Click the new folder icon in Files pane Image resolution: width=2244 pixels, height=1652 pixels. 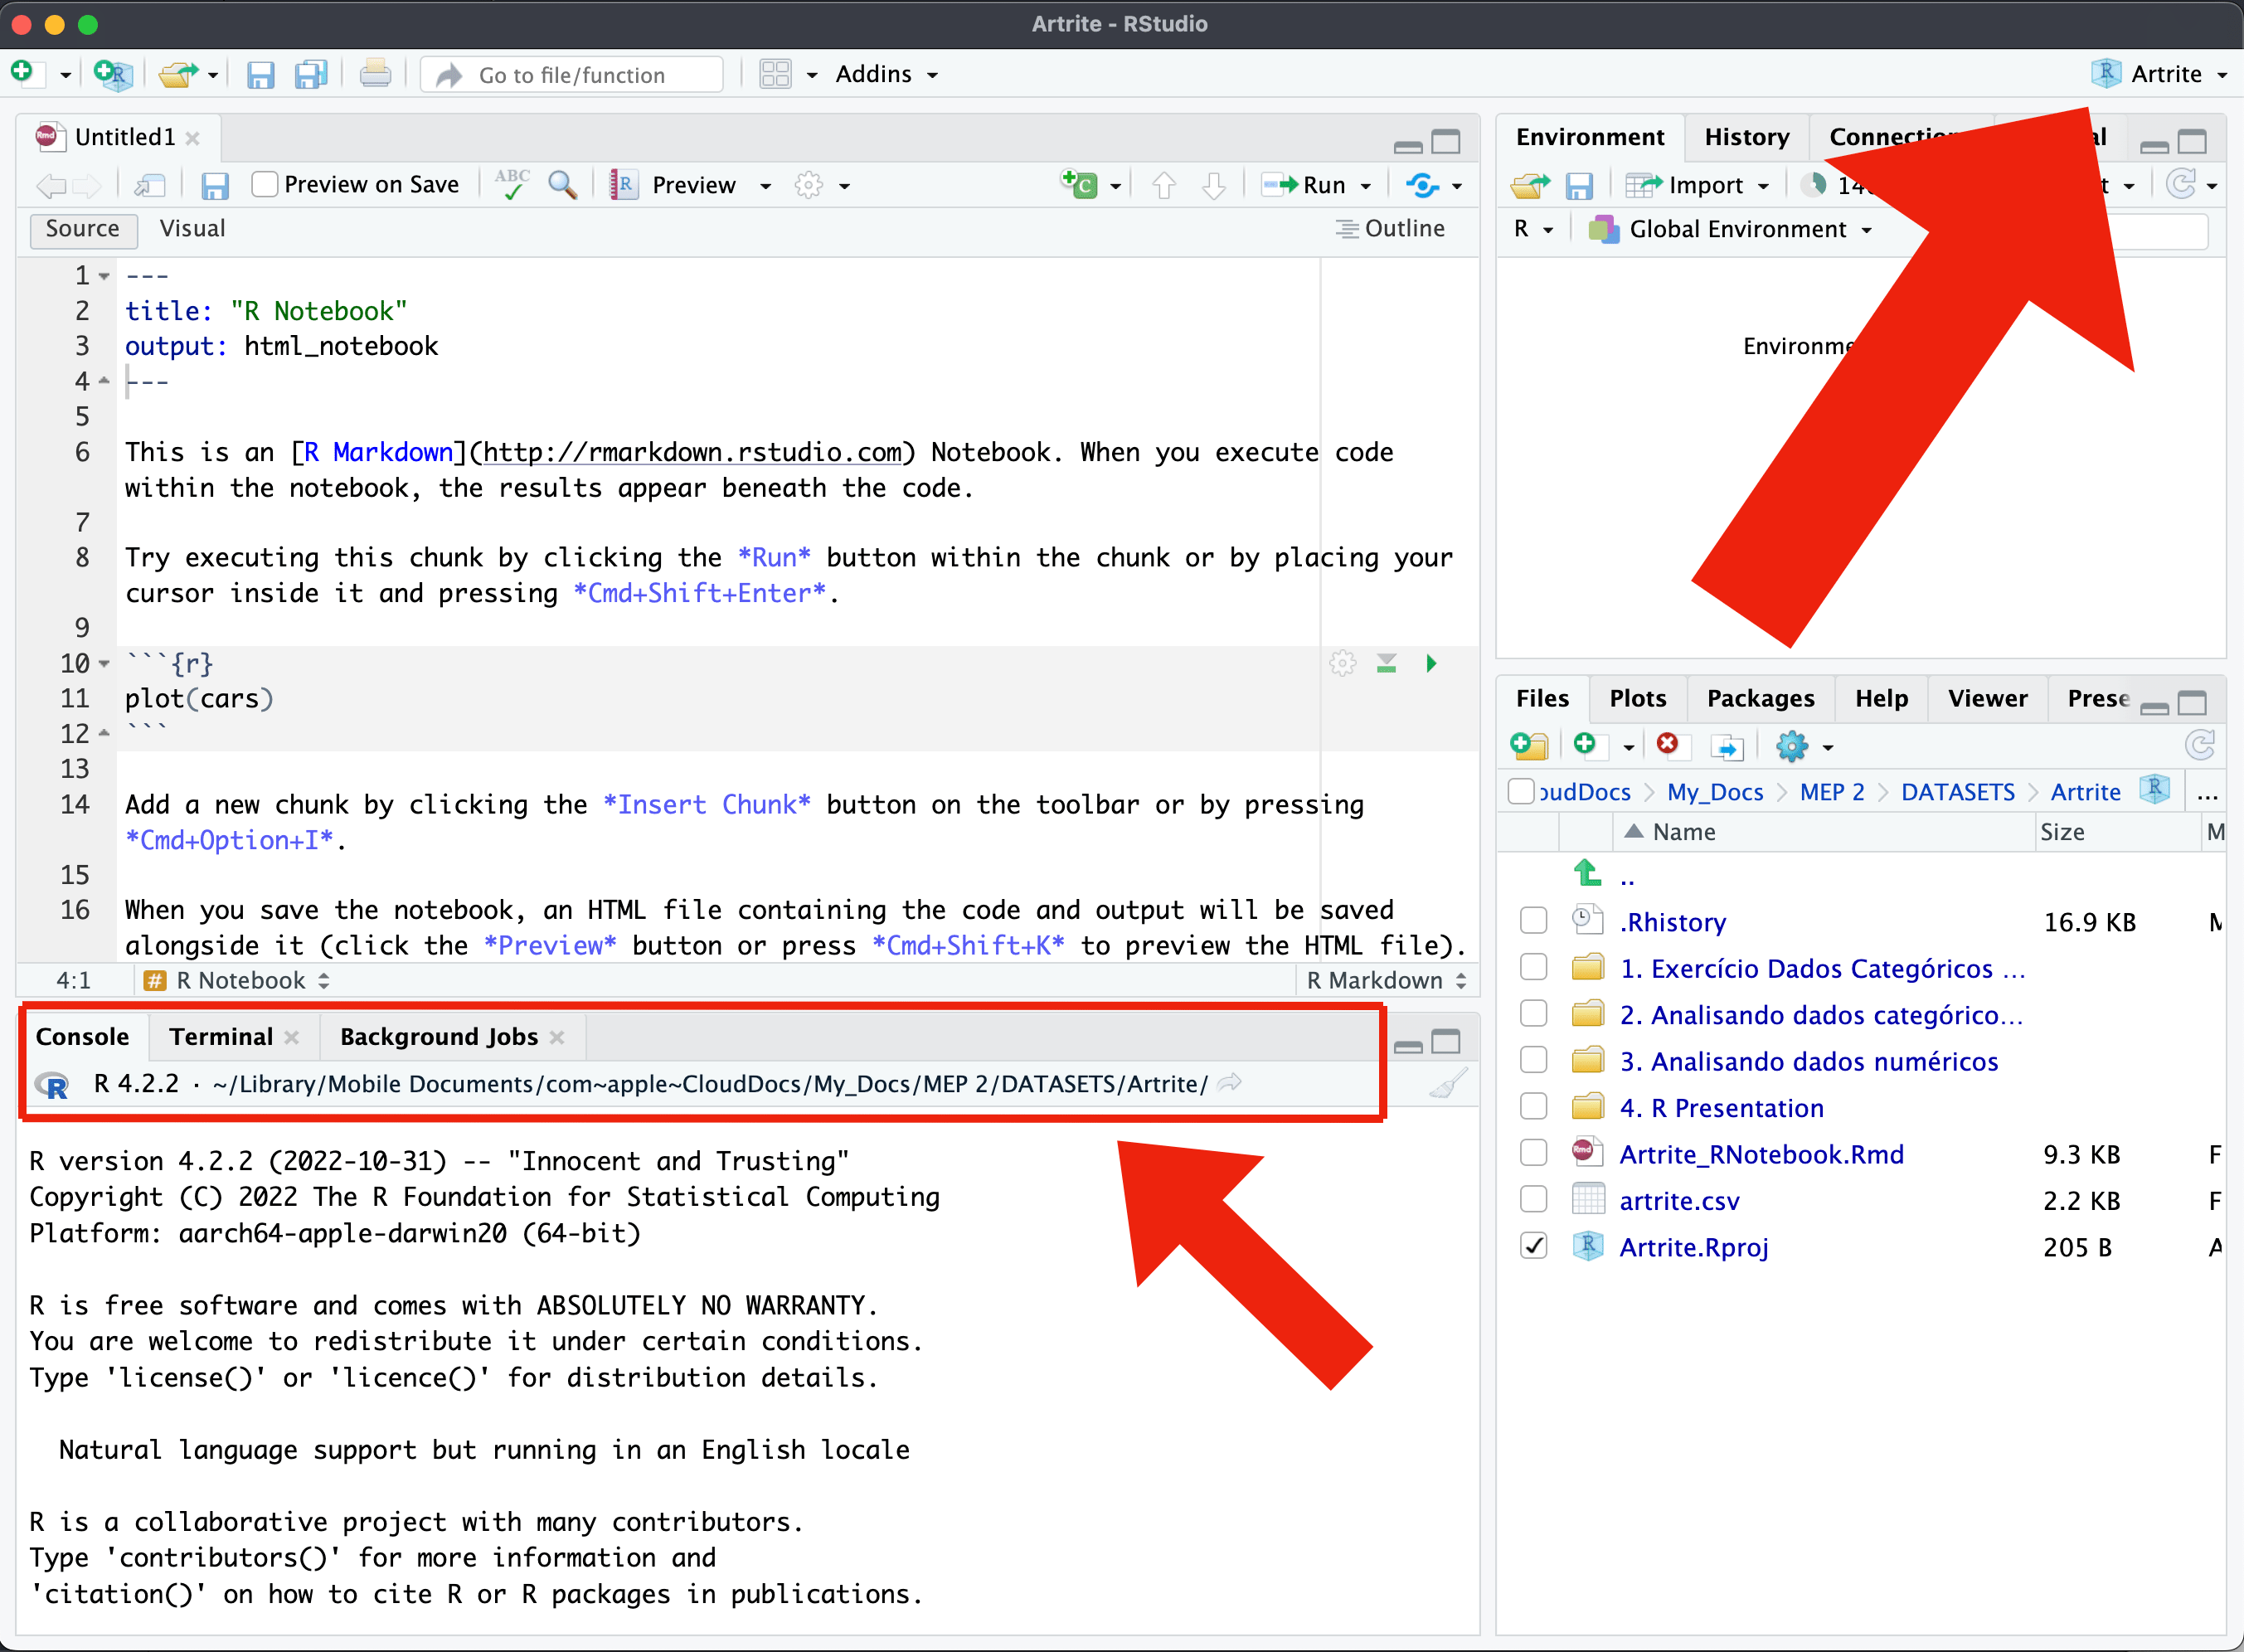pyautogui.click(x=1529, y=746)
